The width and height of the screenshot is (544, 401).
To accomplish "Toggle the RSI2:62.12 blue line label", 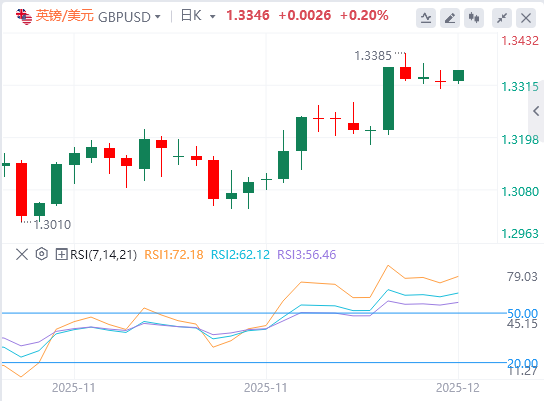I will (x=240, y=255).
